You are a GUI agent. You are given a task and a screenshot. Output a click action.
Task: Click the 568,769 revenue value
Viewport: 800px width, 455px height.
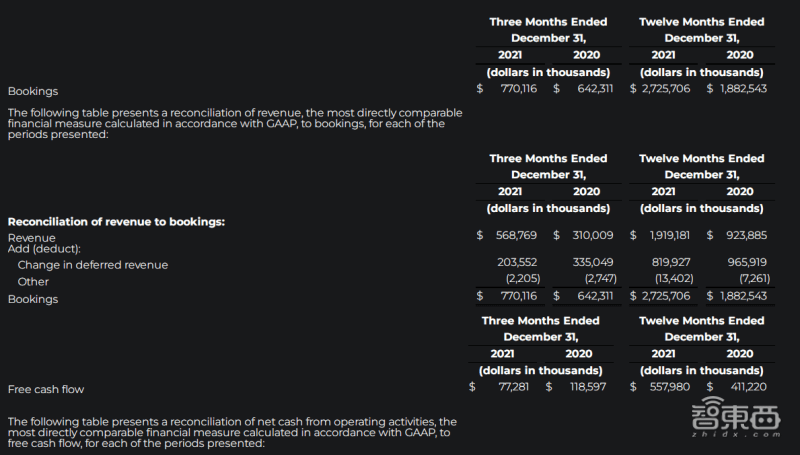click(x=516, y=235)
